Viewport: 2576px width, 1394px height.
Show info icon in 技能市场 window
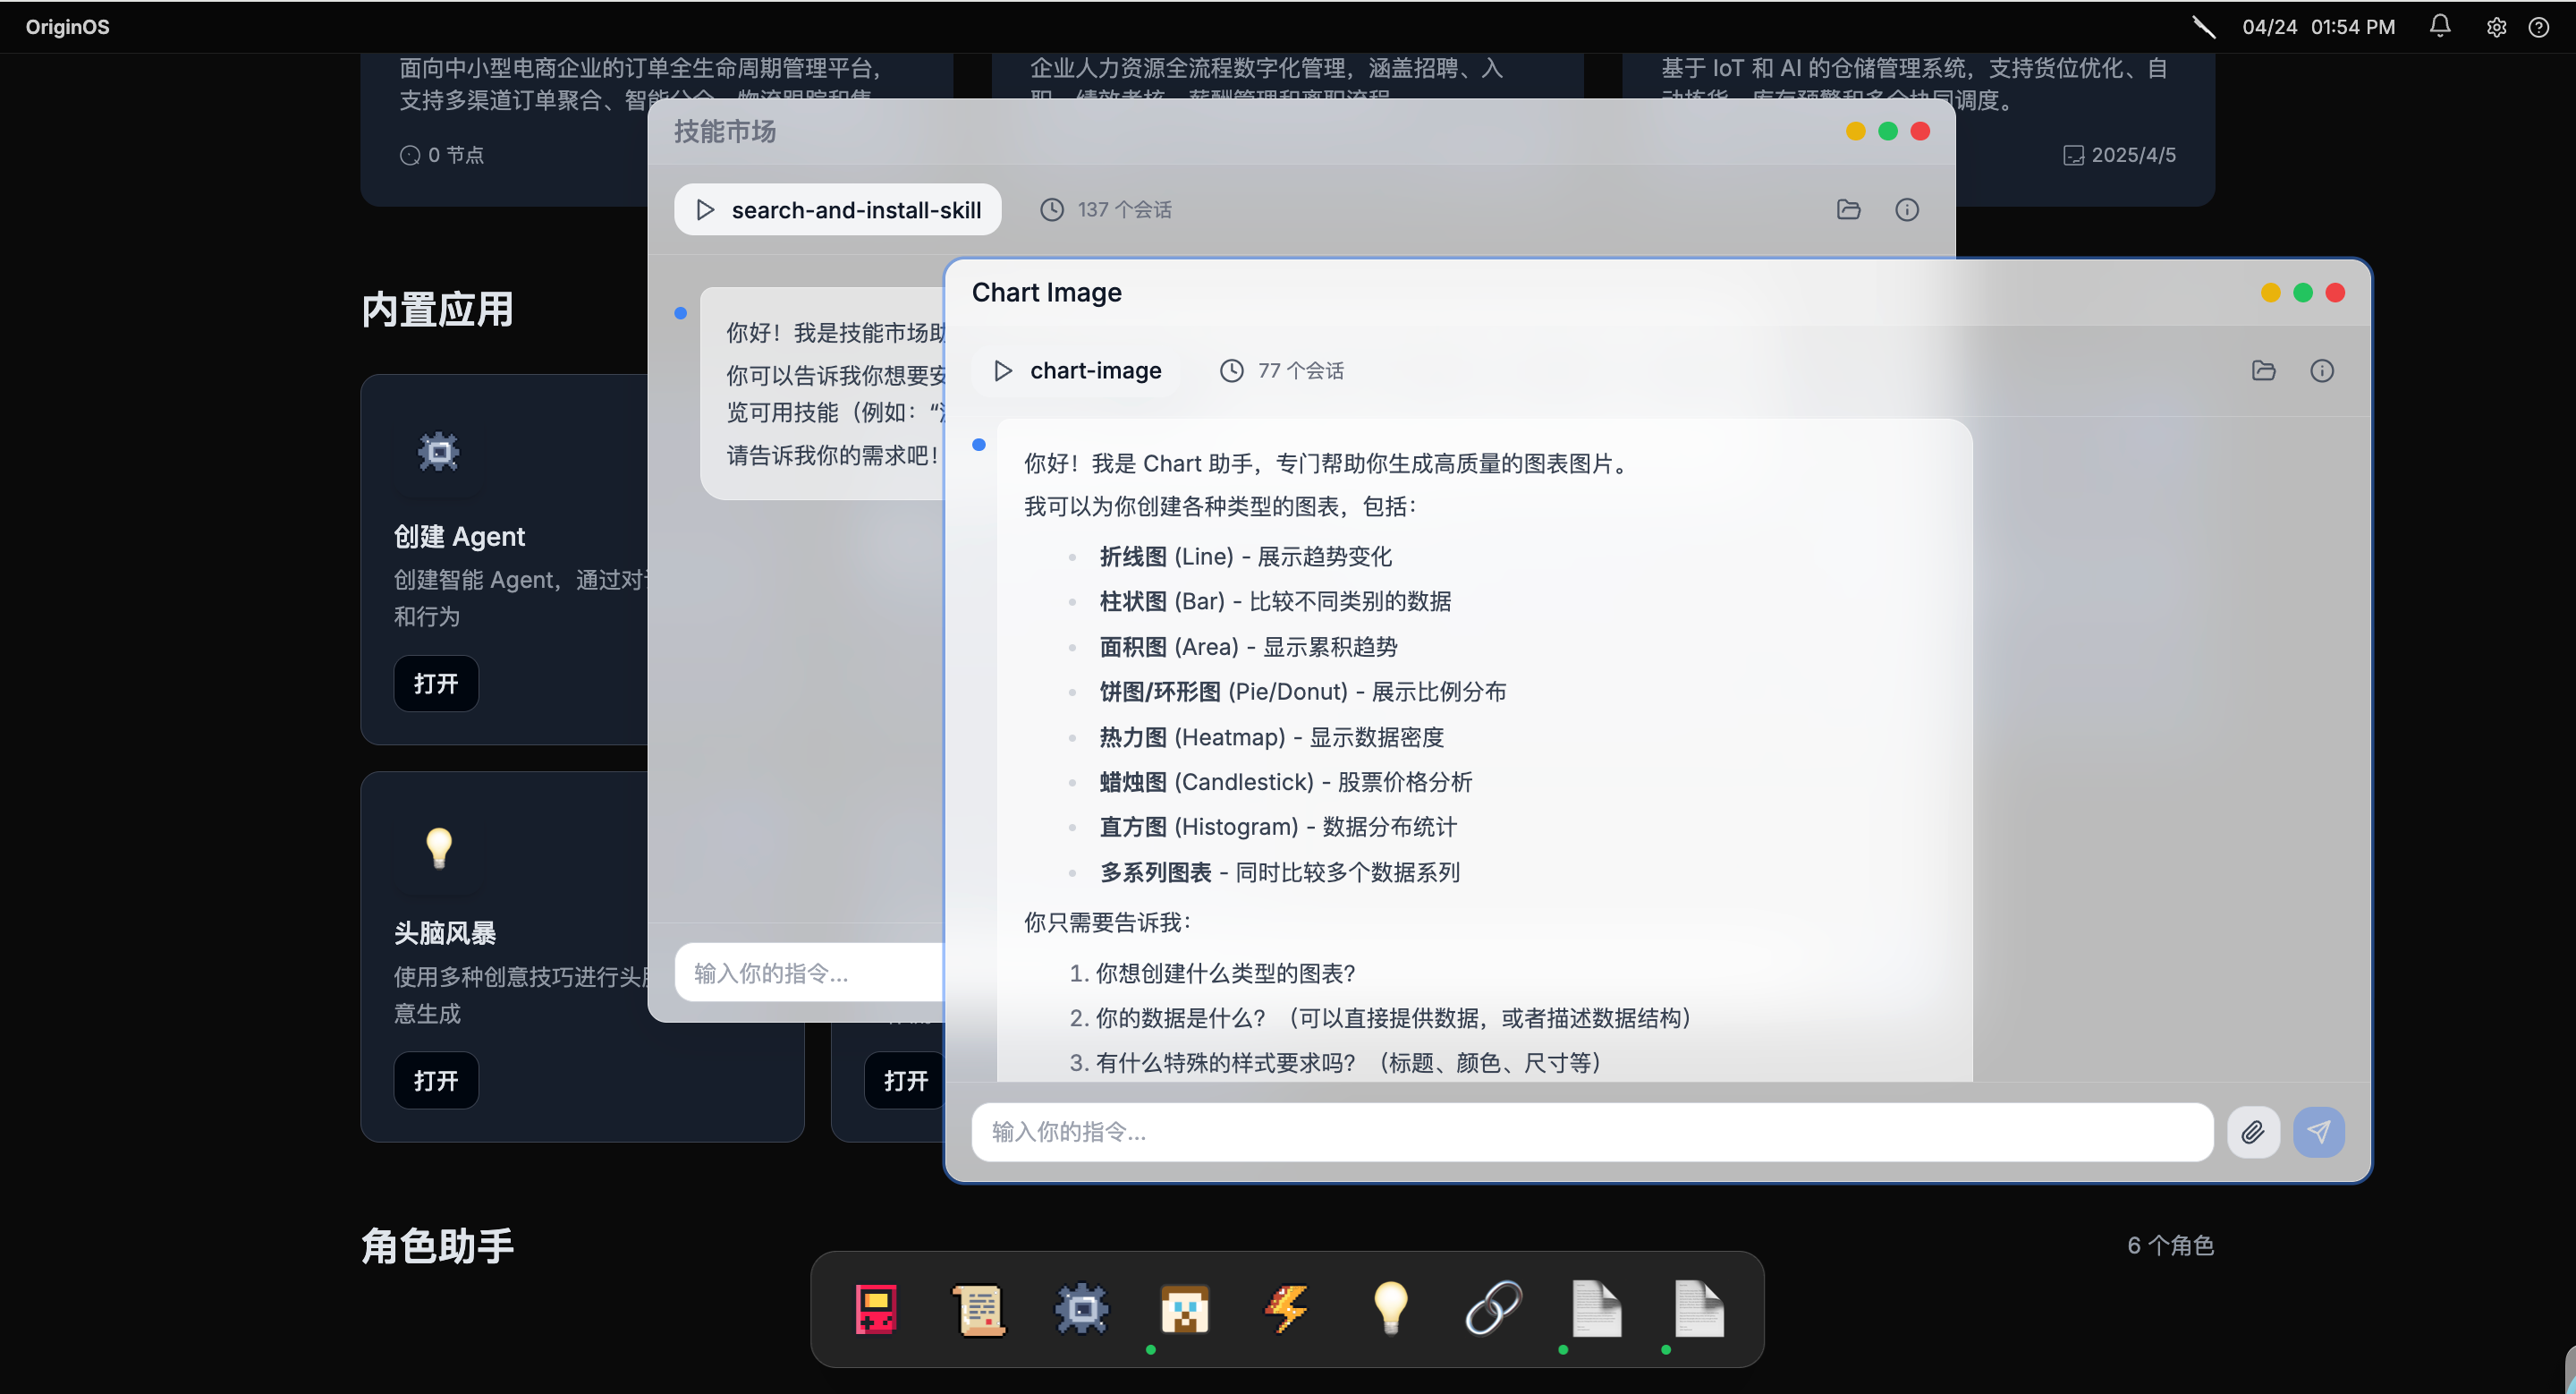click(1907, 209)
